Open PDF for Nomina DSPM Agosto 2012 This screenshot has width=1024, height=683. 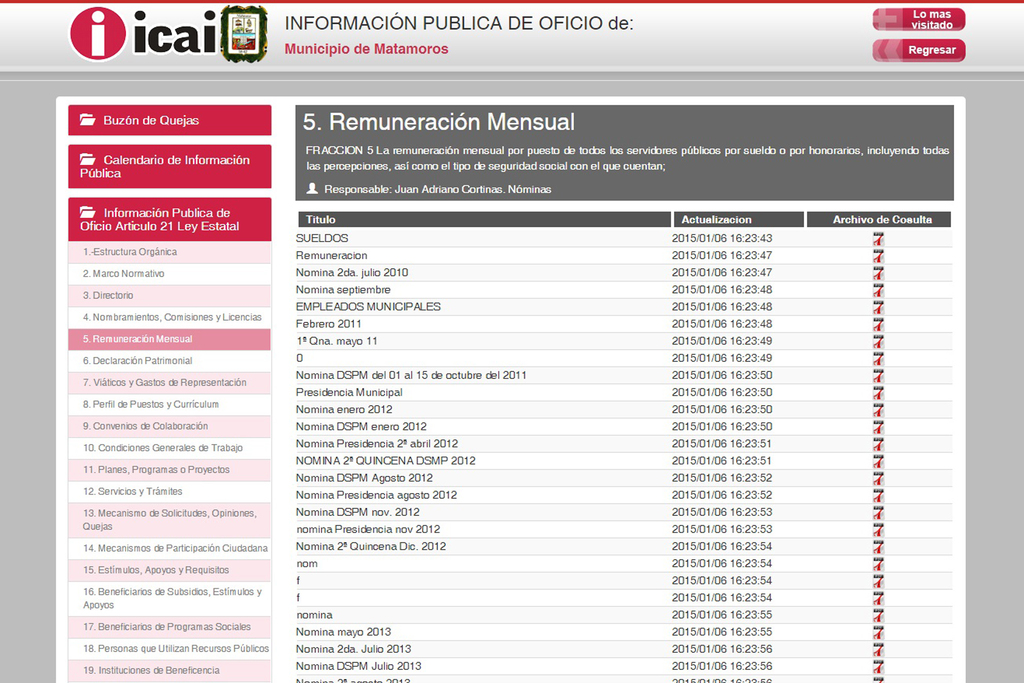[878, 478]
